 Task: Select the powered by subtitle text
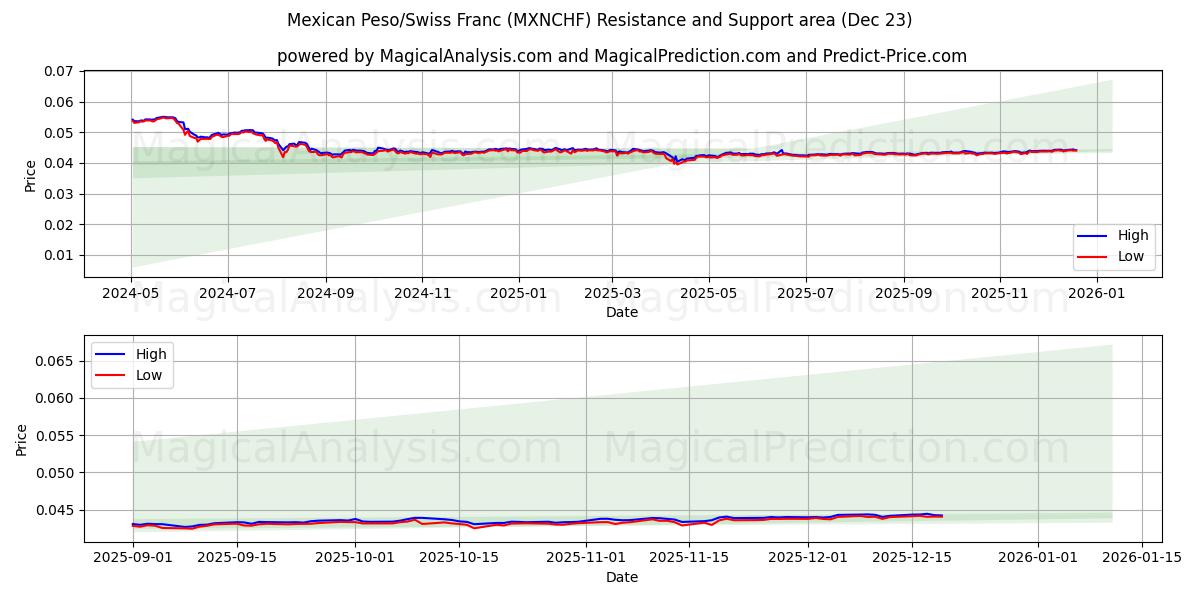pyautogui.click(x=623, y=51)
